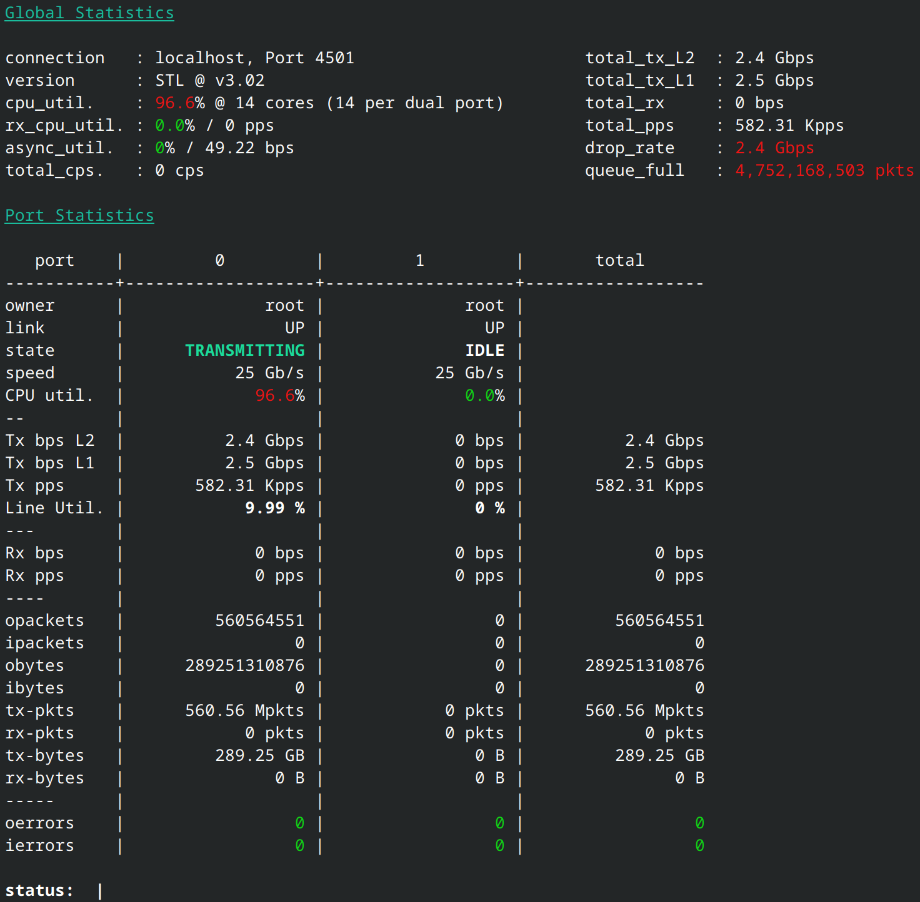
Task: Click the port 1 column header
Action: click(x=420, y=261)
